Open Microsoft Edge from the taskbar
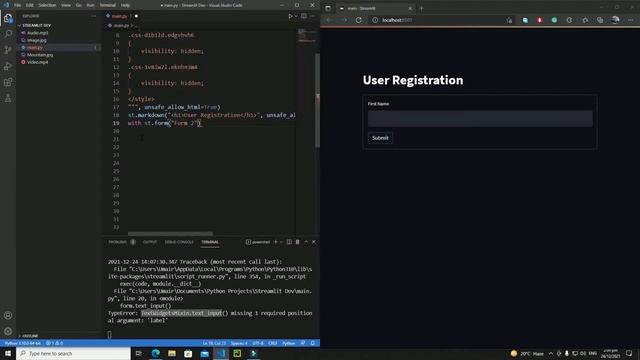 [156, 353]
